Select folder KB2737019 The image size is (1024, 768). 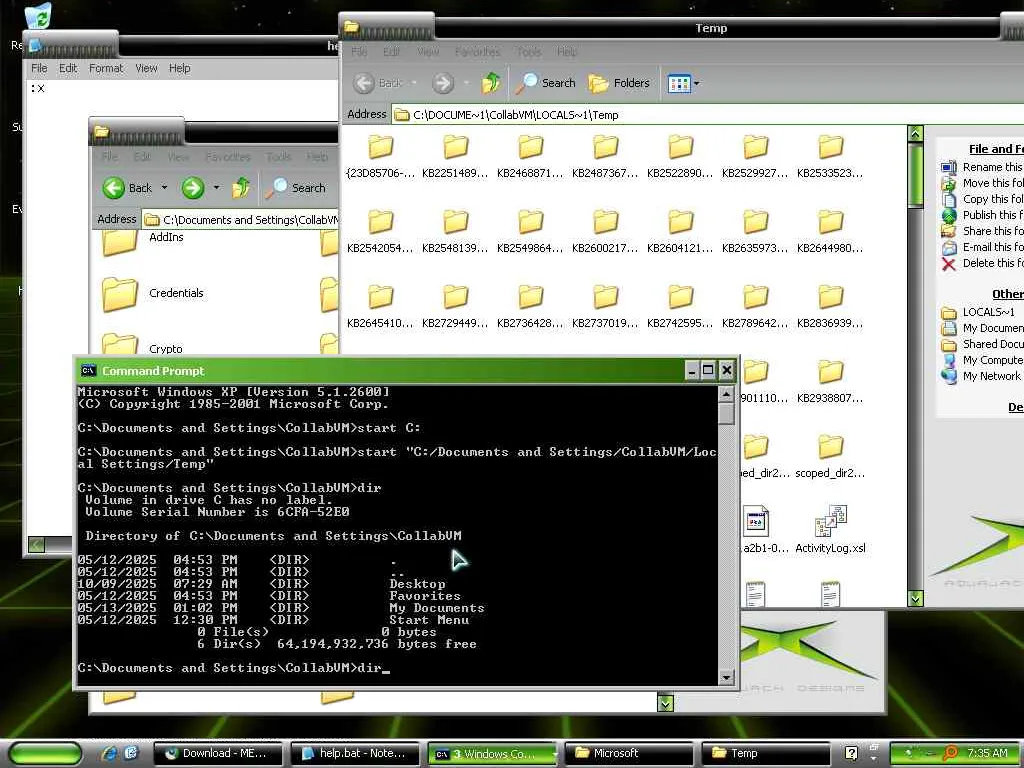coord(605,307)
